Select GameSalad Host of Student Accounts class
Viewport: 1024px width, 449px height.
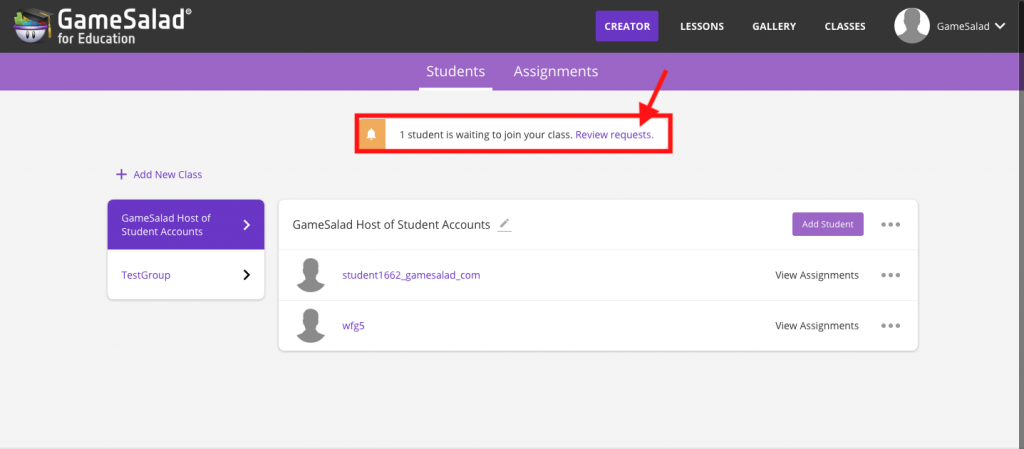[186, 224]
